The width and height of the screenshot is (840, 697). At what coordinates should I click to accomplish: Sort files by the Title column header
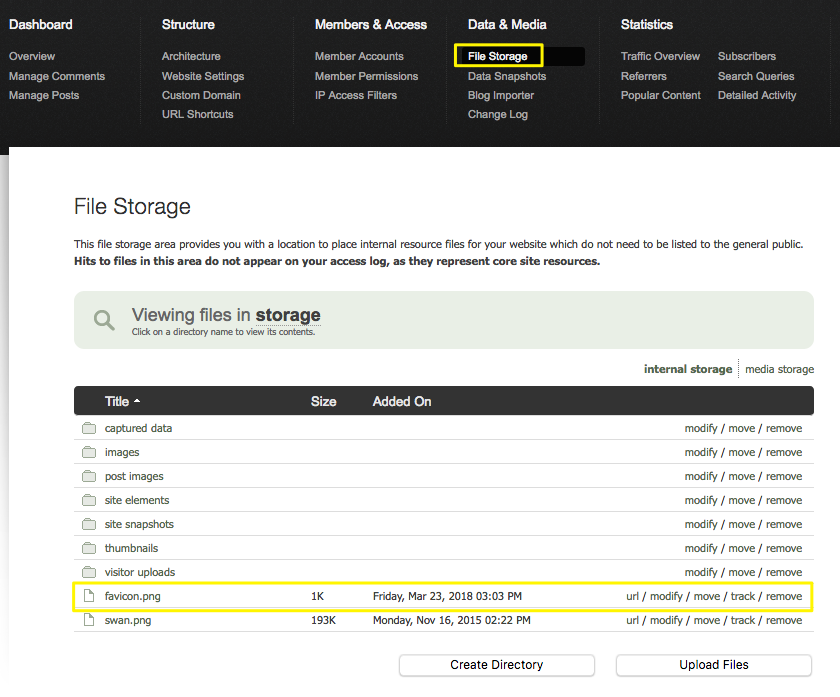click(x=117, y=401)
